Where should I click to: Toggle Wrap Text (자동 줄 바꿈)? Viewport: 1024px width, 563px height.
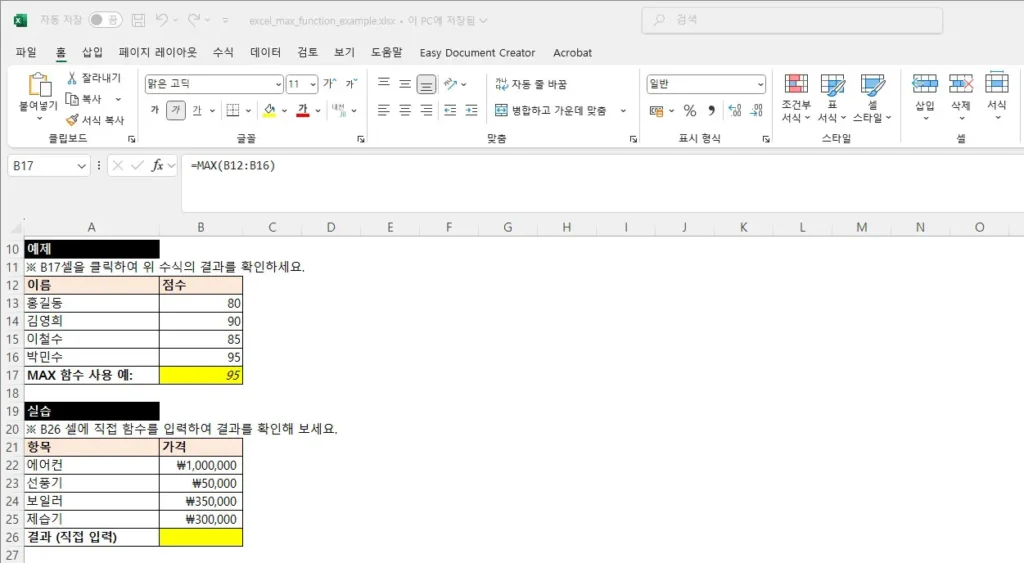[530, 84]
